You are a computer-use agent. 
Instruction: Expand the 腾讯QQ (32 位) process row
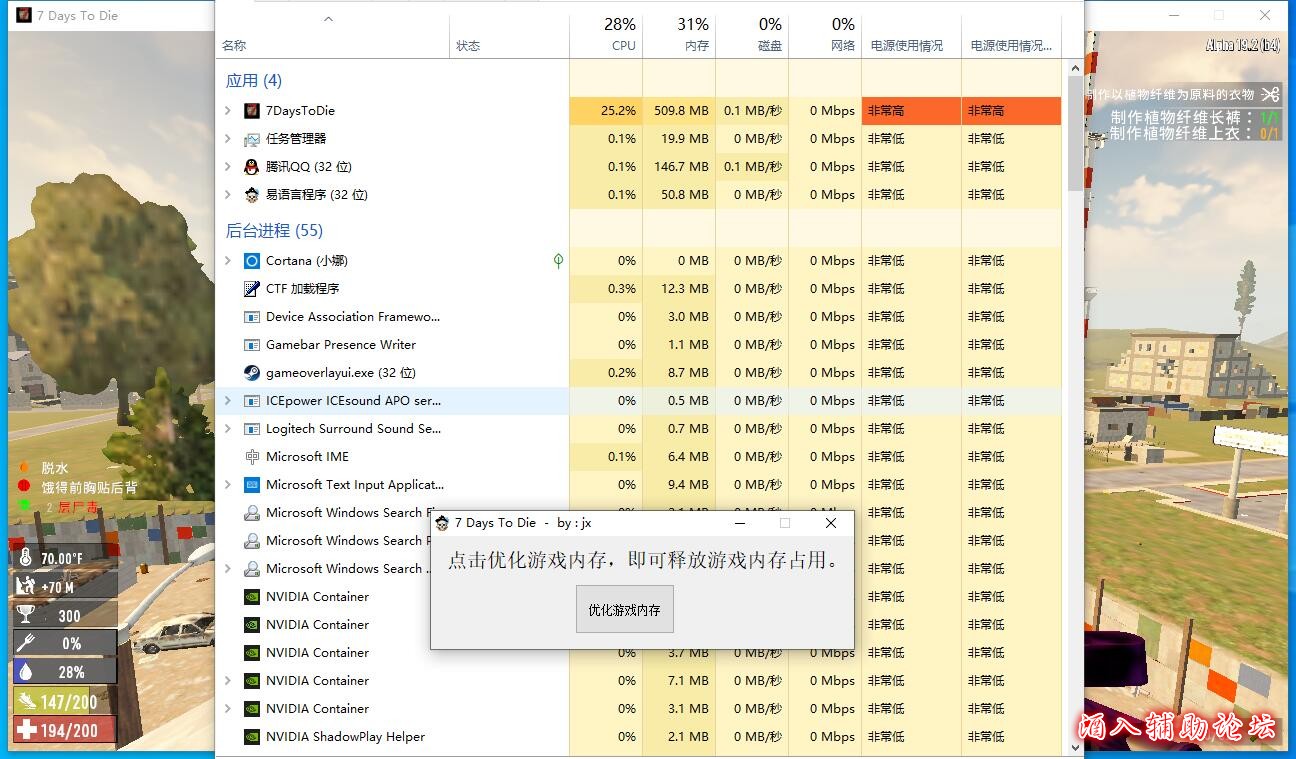click(x=228, y=167)
